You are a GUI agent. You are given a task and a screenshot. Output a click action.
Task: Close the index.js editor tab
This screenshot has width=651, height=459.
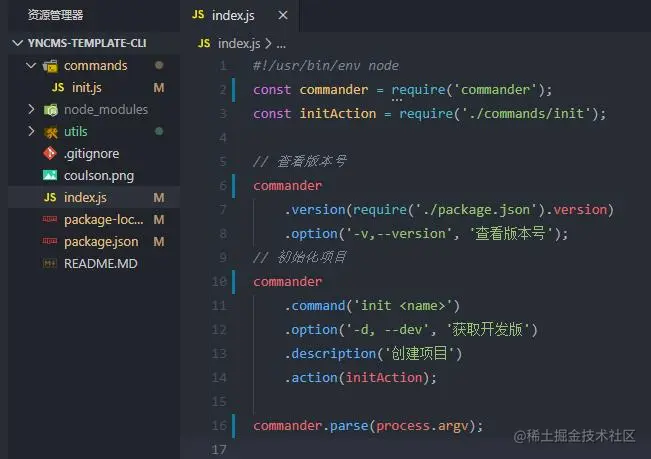283,15
